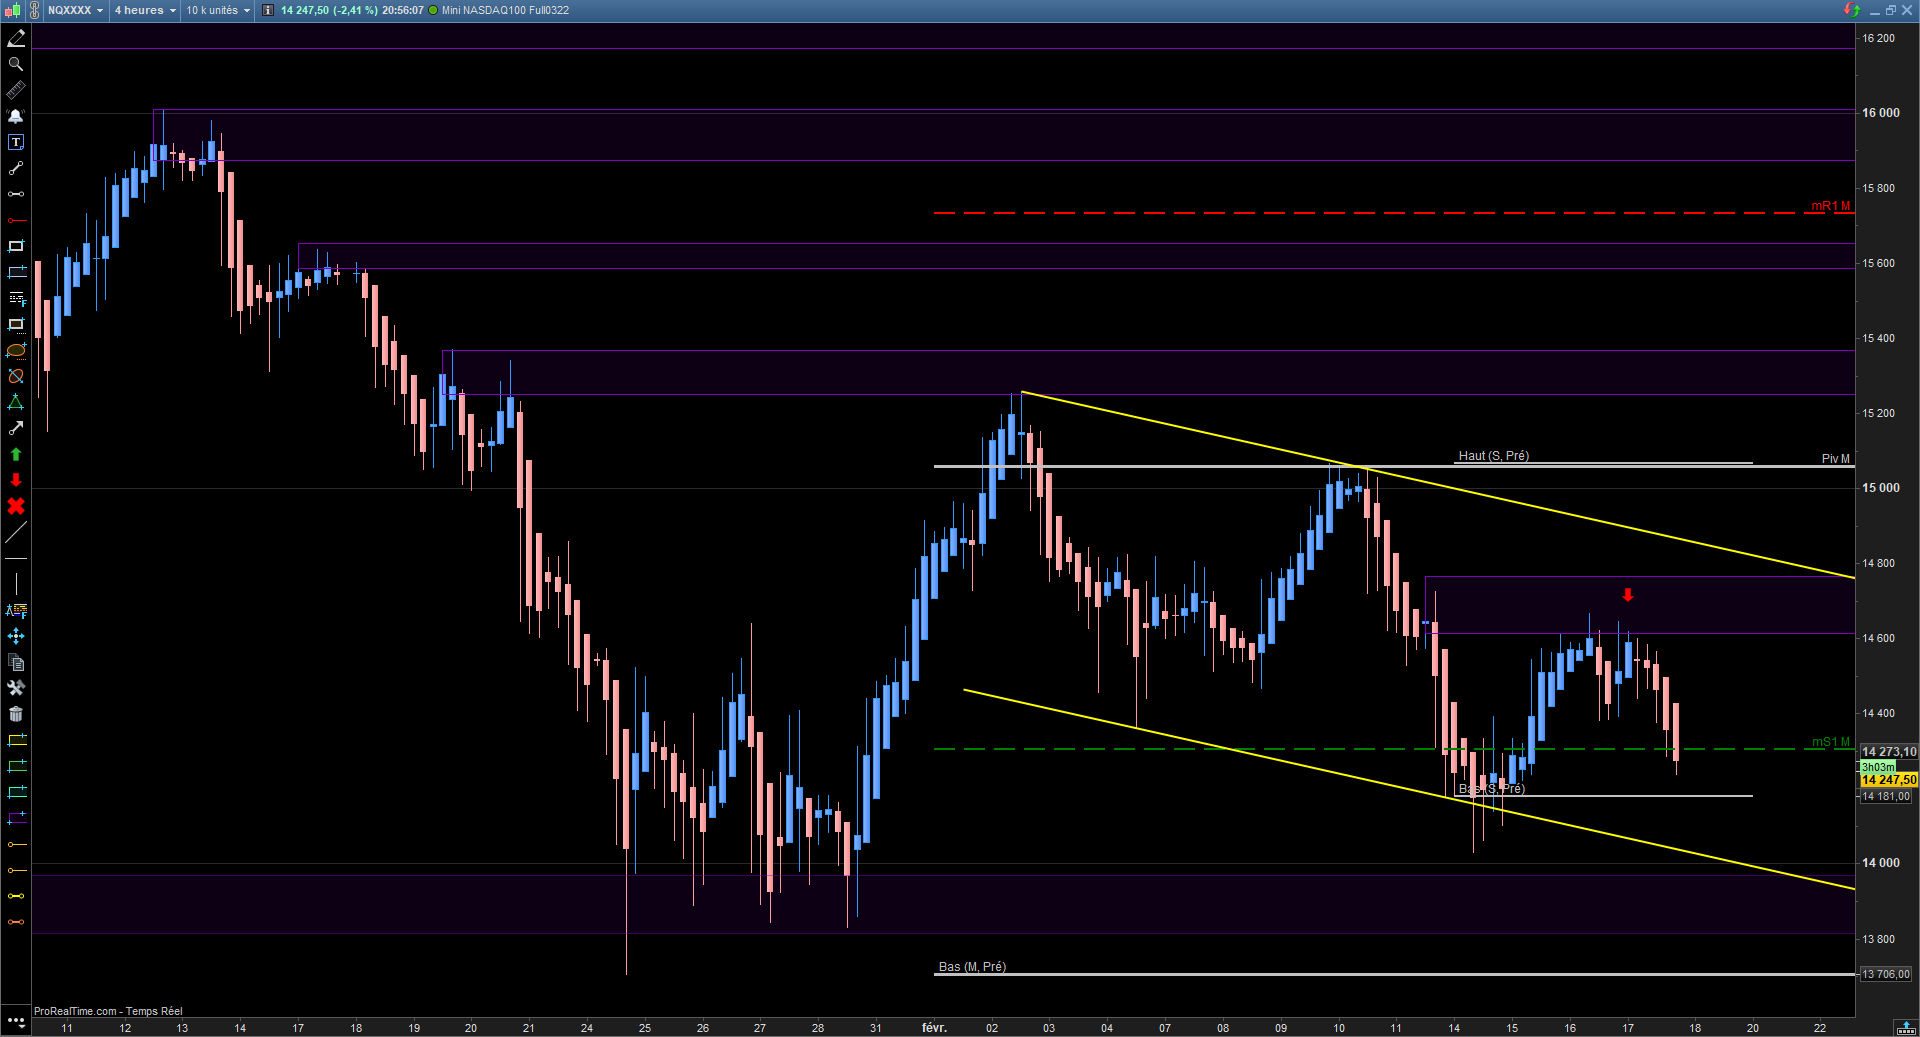Click the févr. month label on time axis
Viewport: 1920px width, 1037px height.
click(934, 1028)
